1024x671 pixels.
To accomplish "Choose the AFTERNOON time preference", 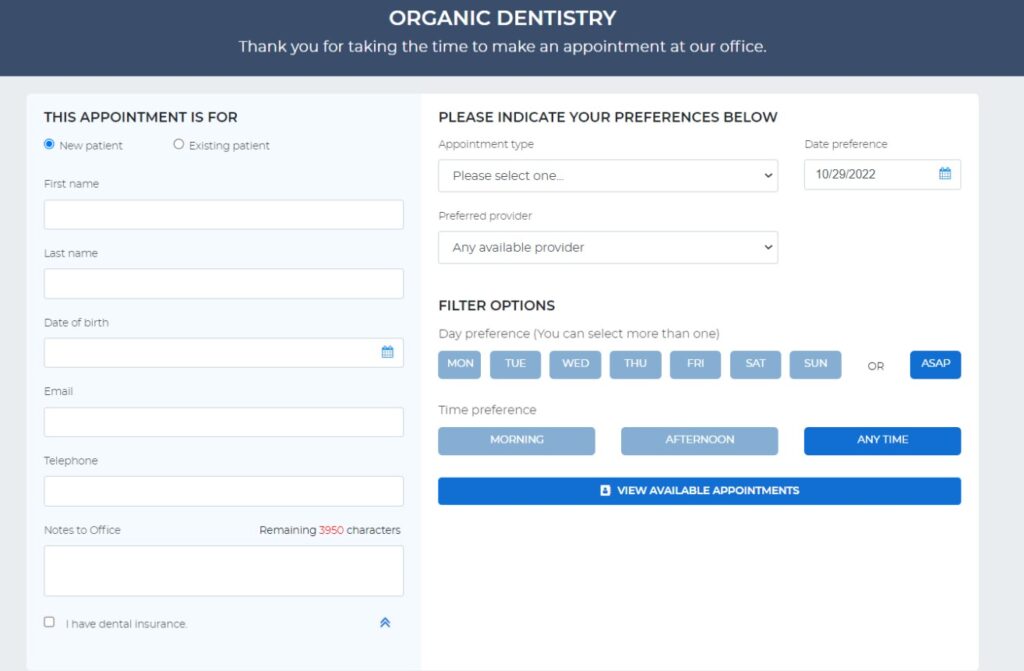I will point(699,440).
